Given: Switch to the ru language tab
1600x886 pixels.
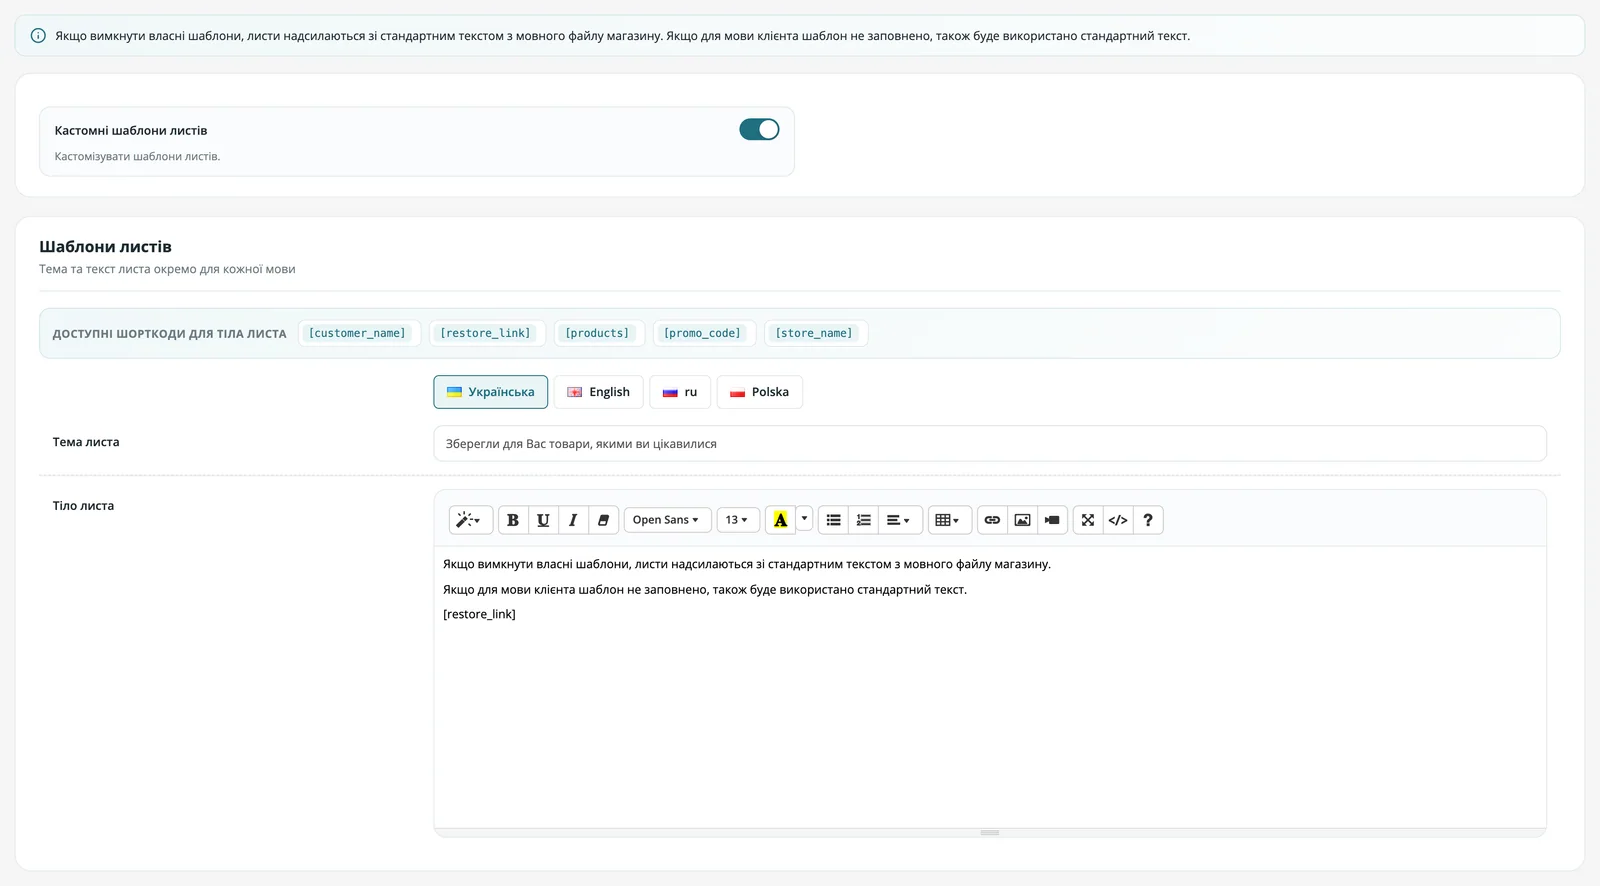Looking at the screenshot, I should [680, 392].
